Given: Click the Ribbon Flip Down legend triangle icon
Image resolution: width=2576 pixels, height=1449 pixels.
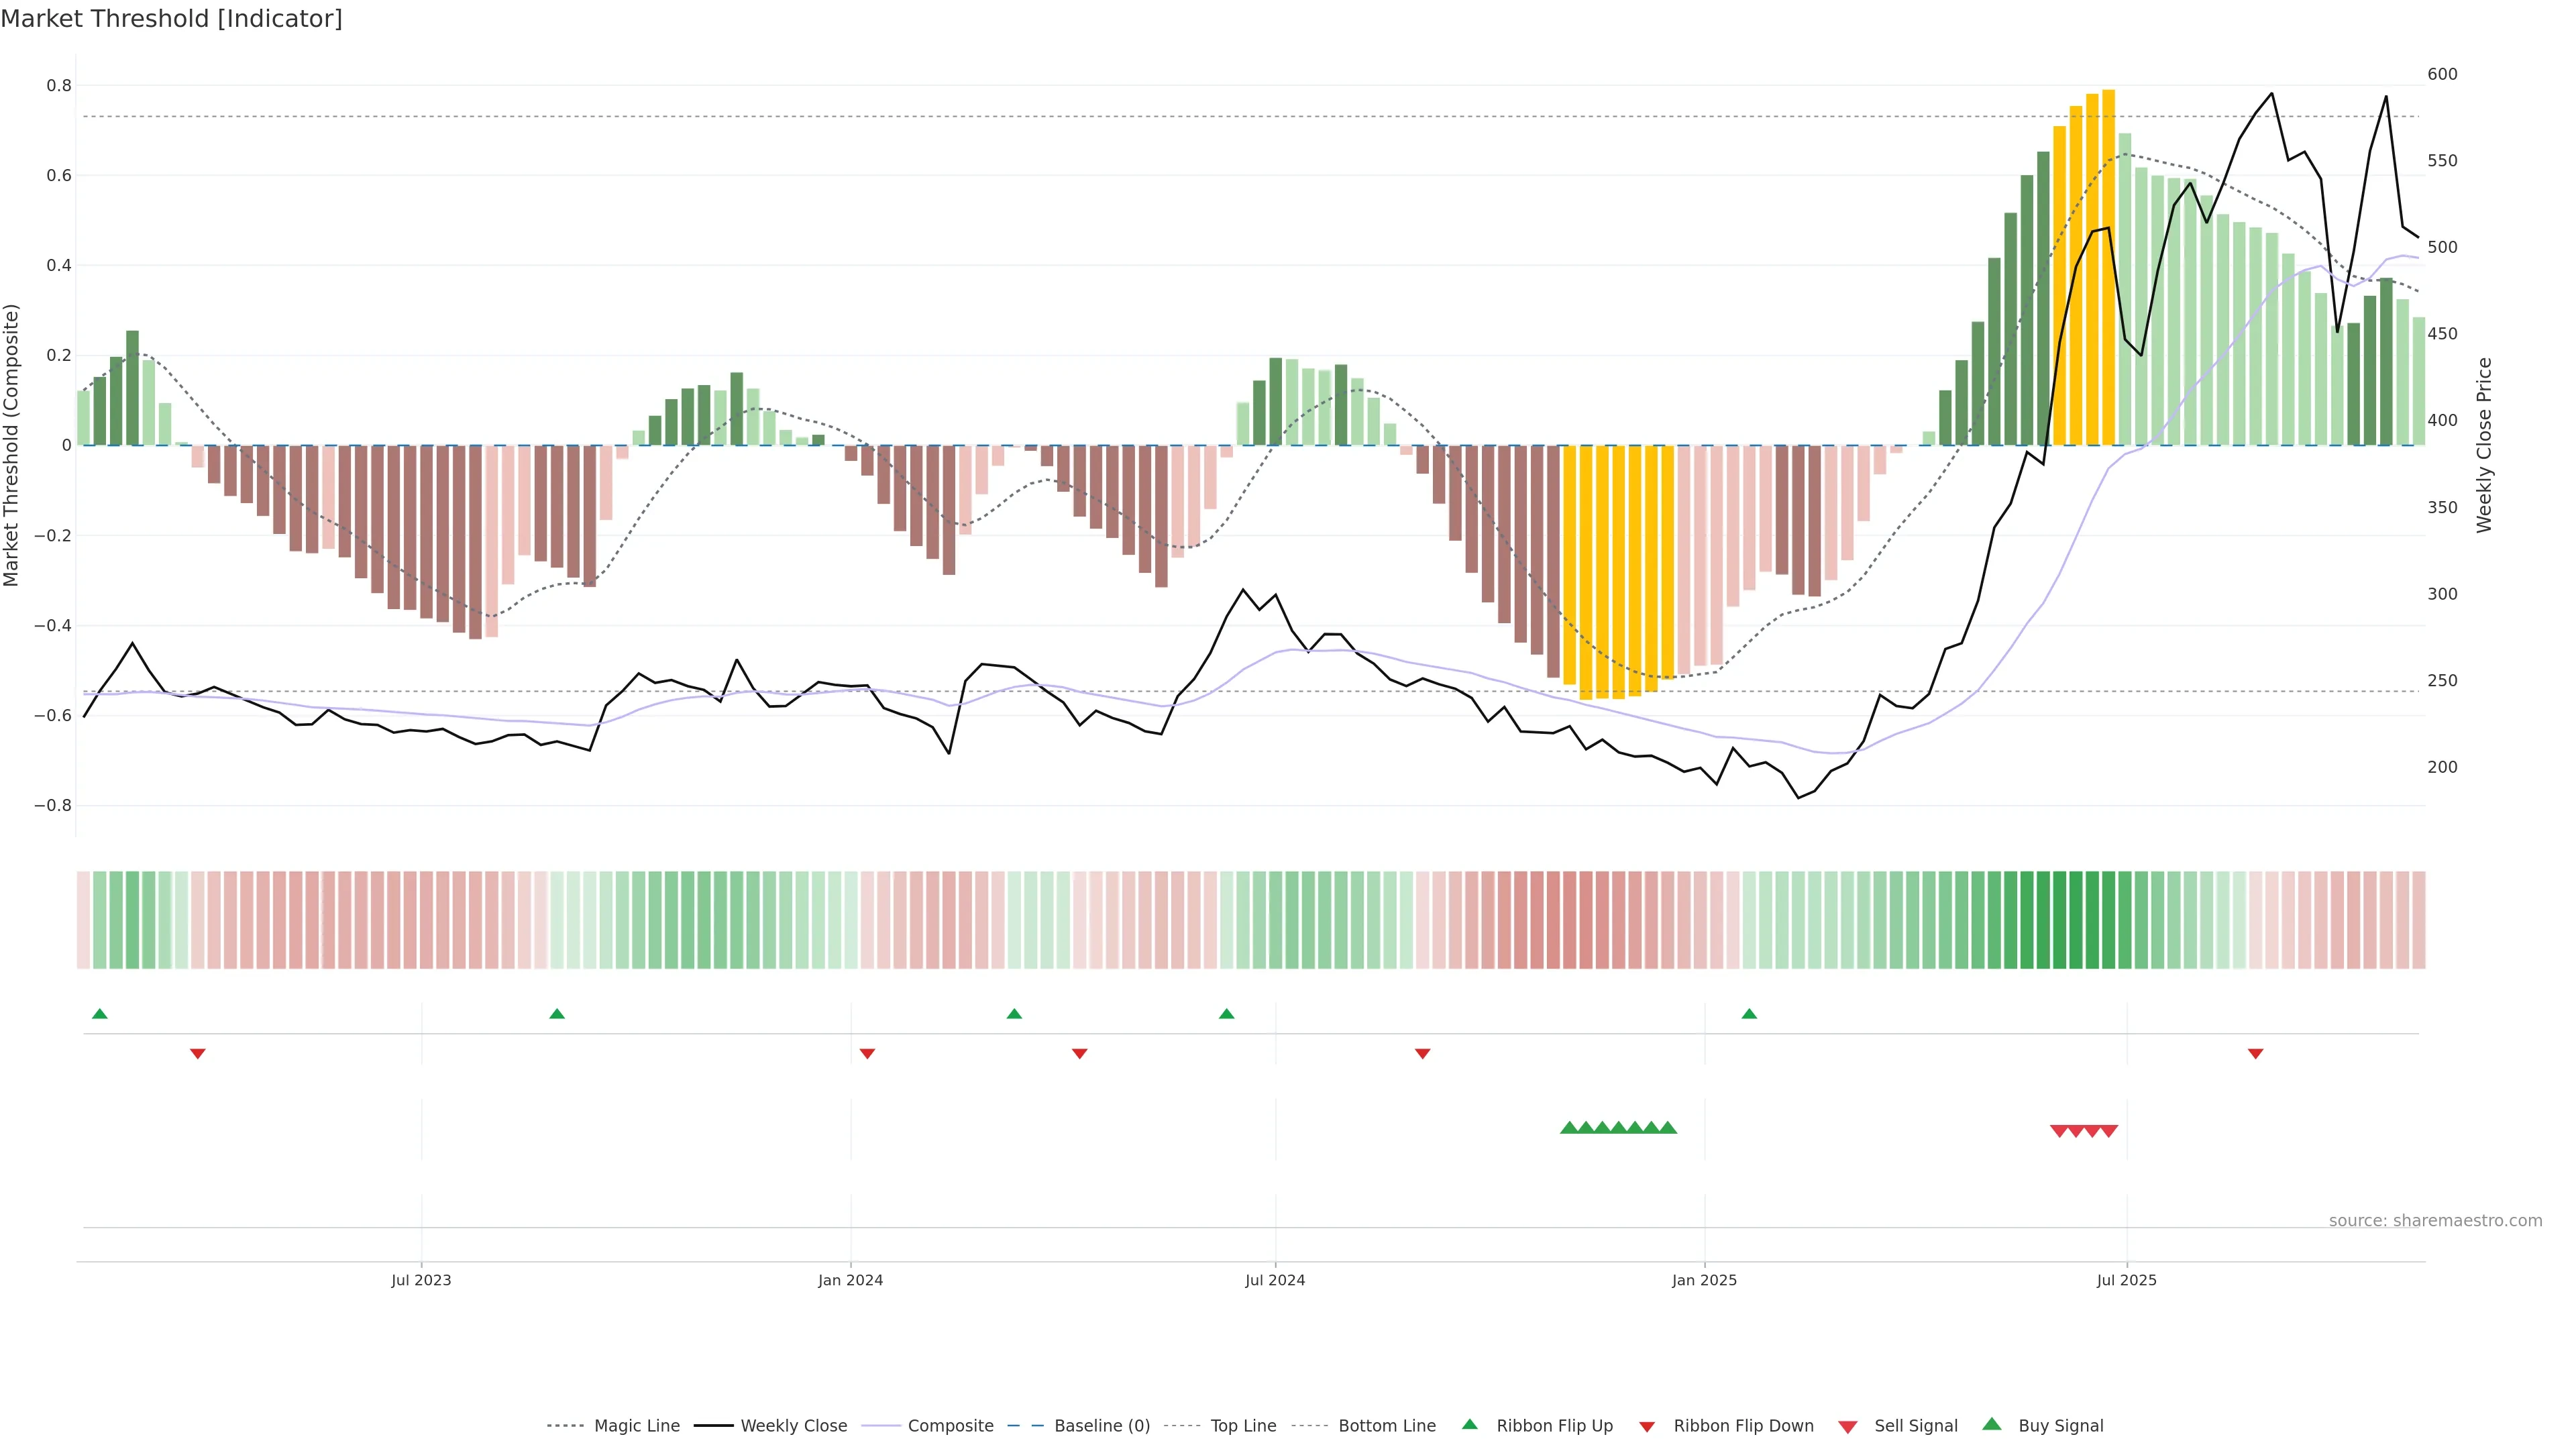Looking at the screenshot, I should [x=1647, y=1427].
